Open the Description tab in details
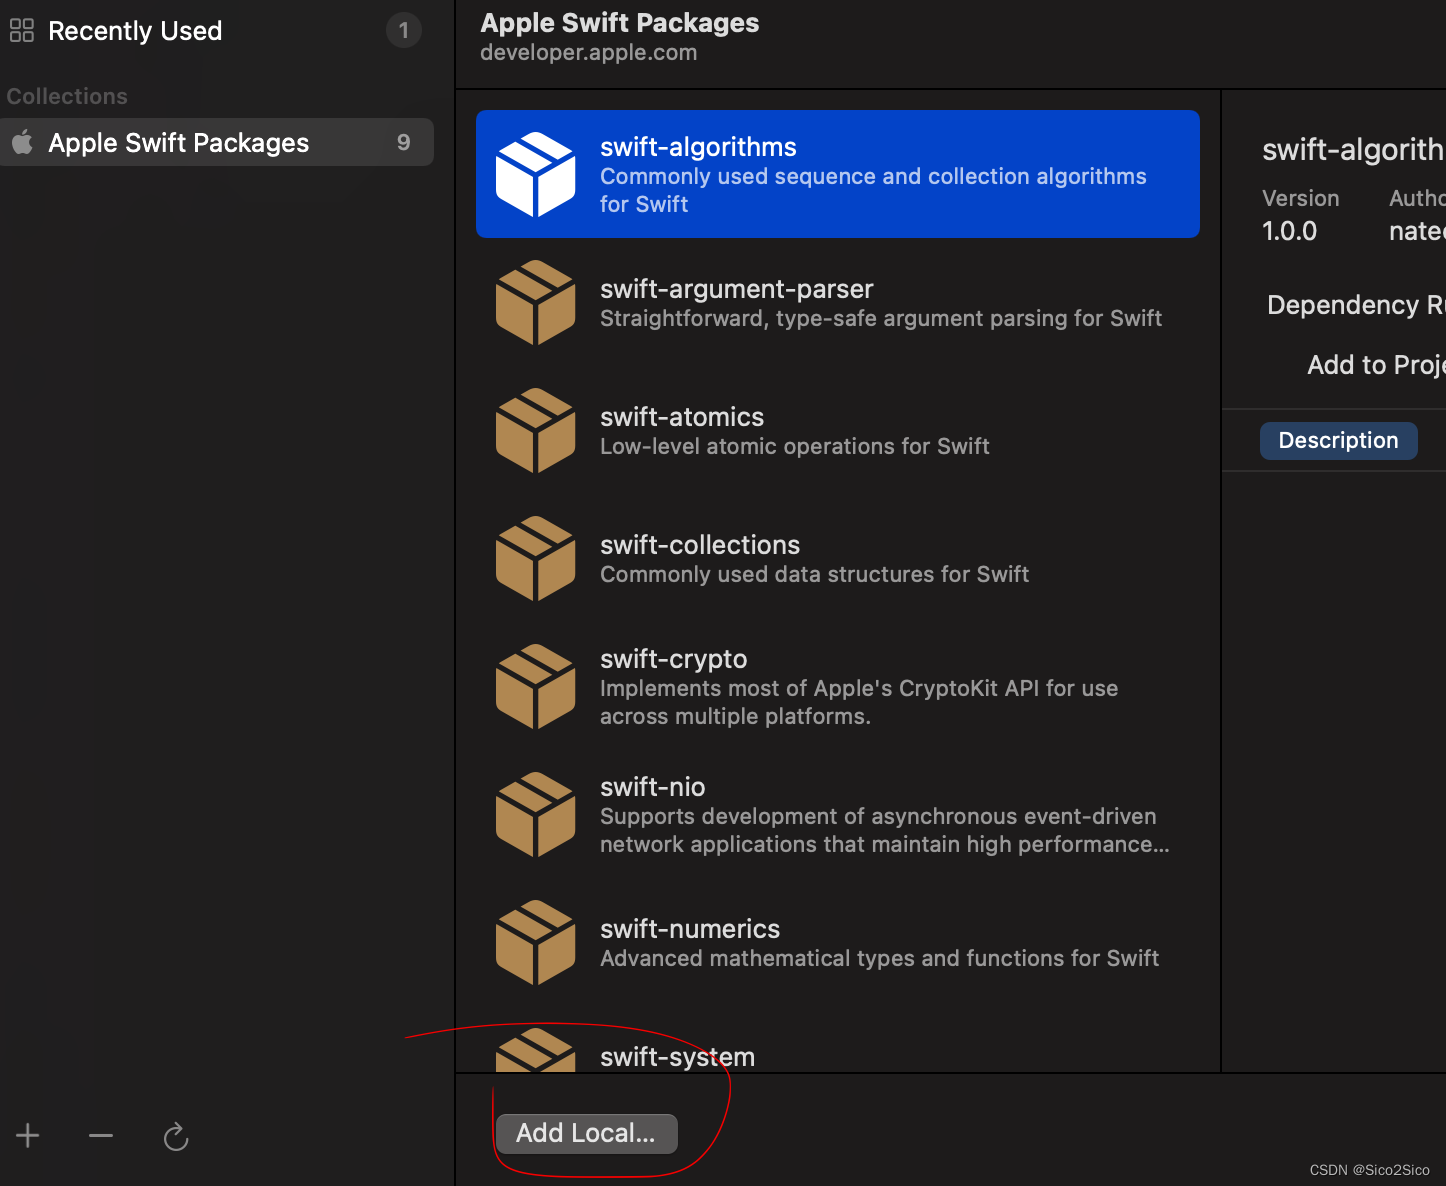1446x1186 pixels. pyautogui.click(x=1338, y=440)
